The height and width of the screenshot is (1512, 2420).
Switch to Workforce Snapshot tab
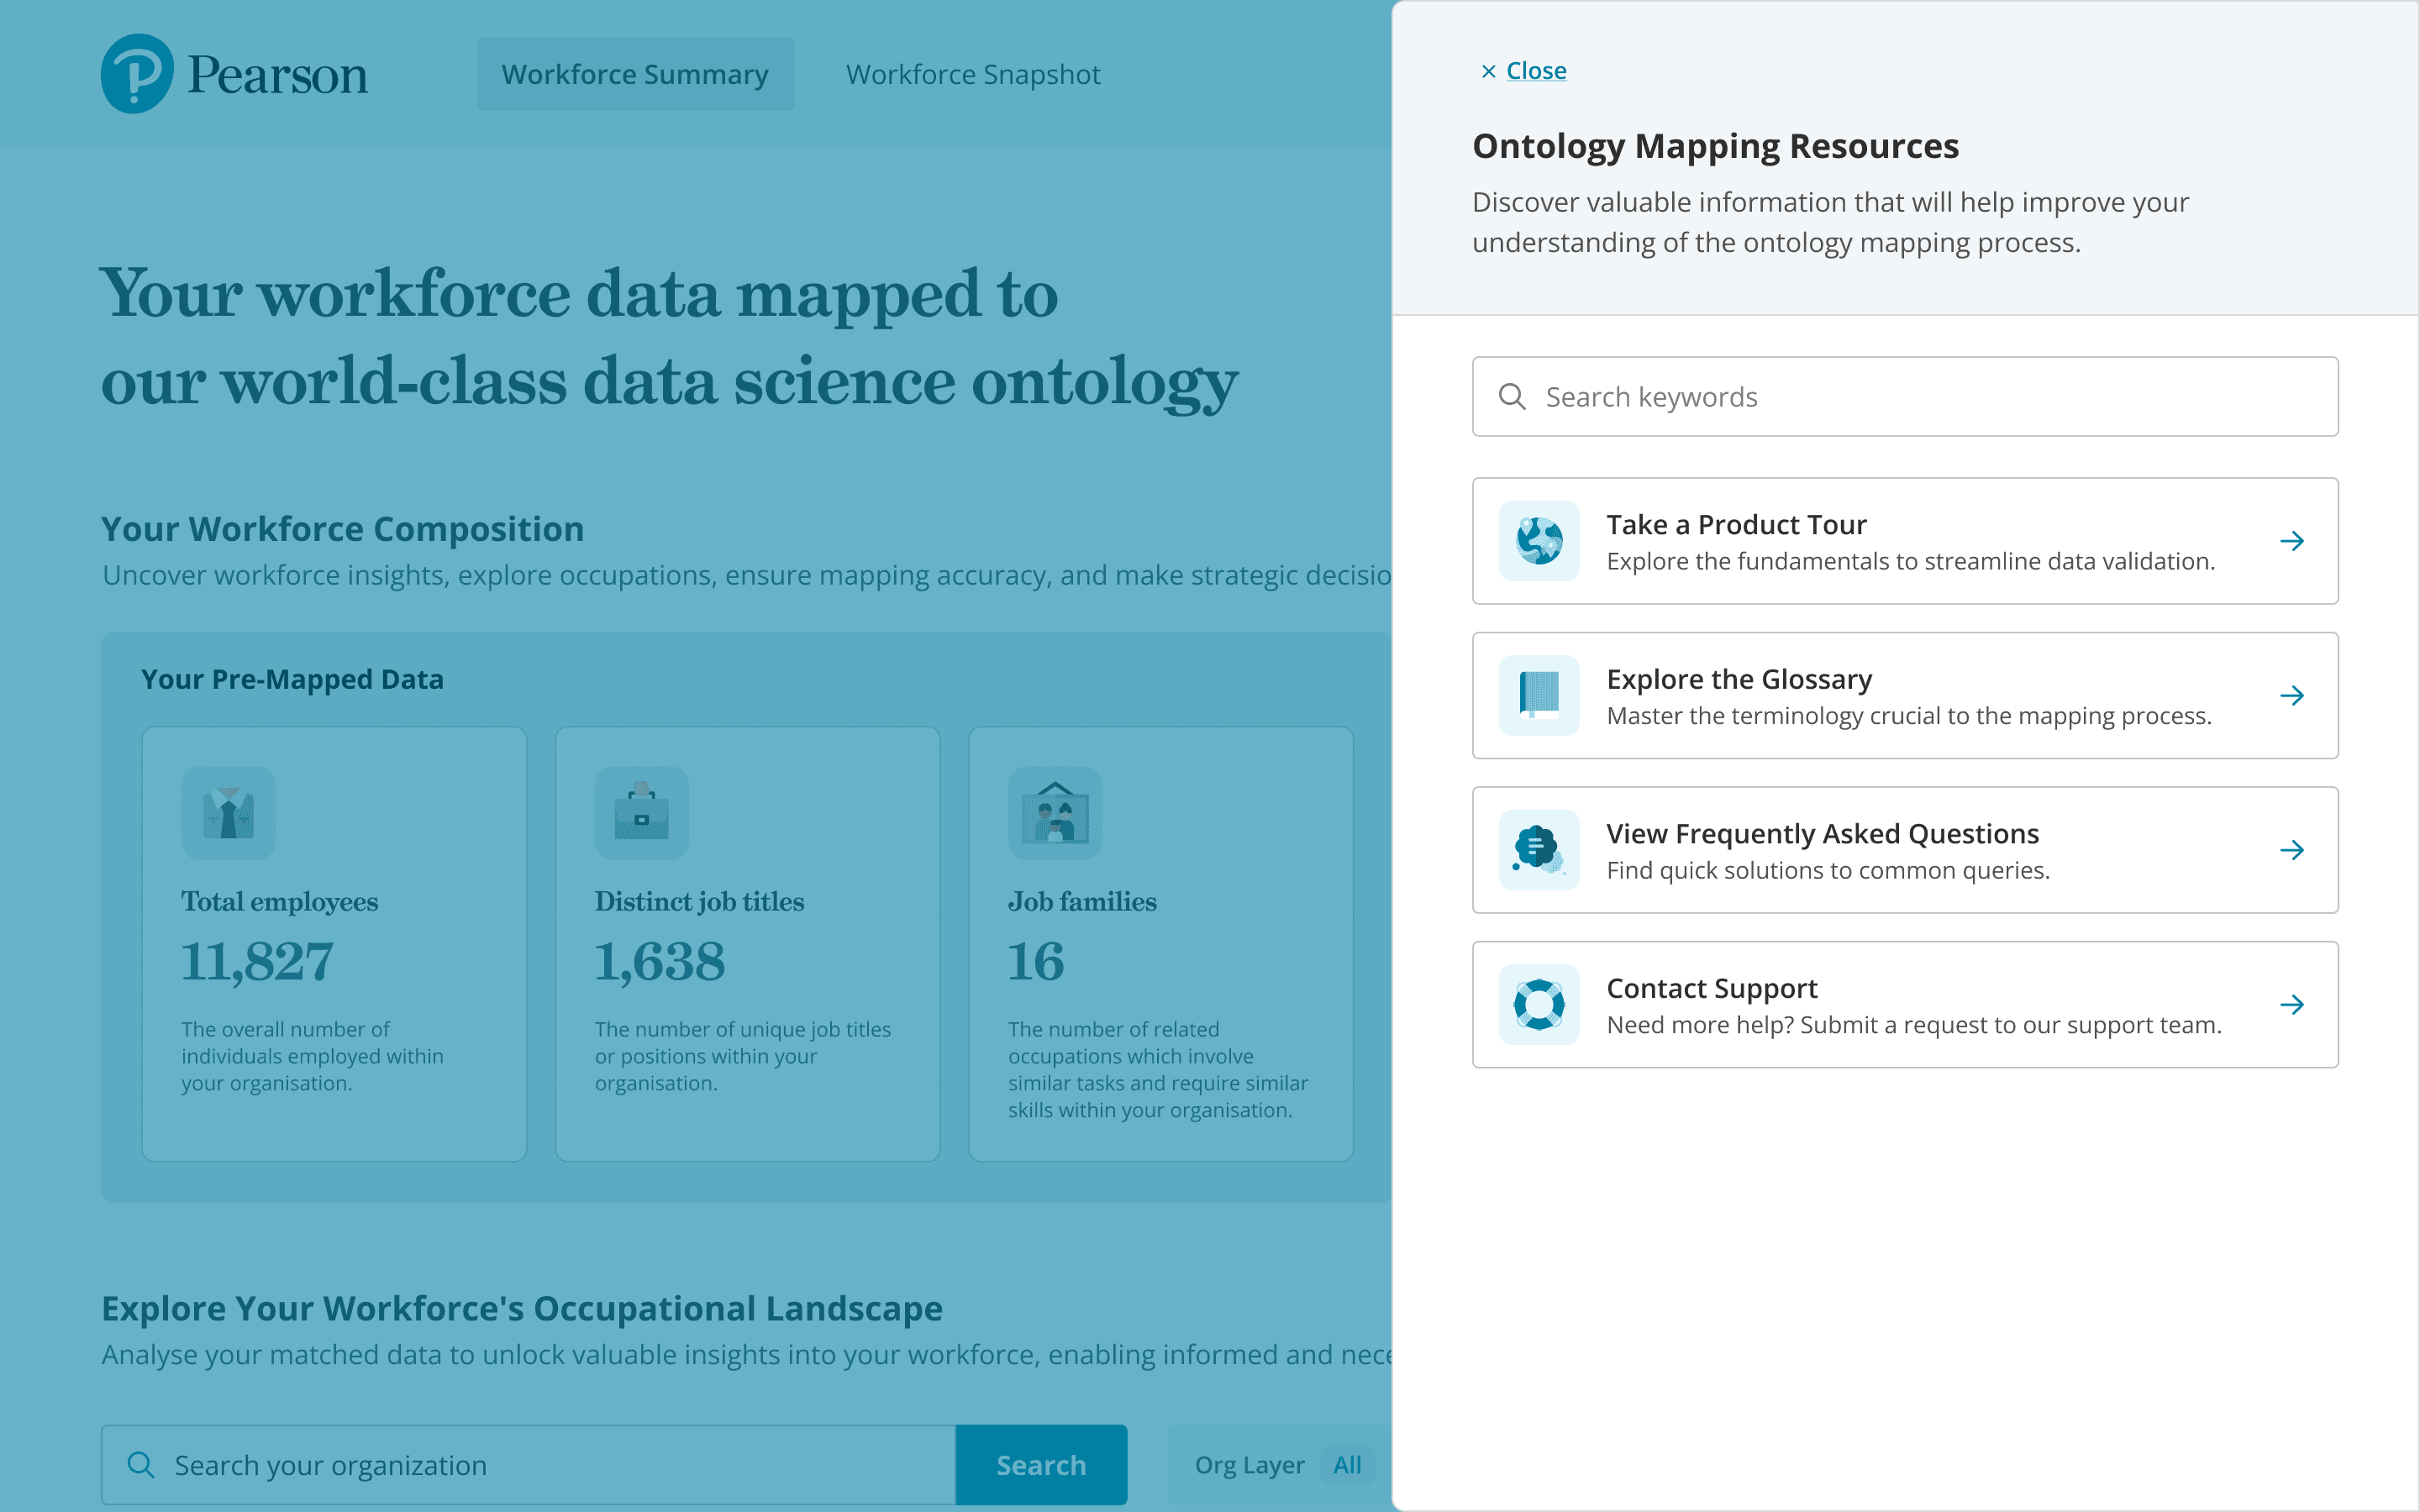click(x=972, y=74)
